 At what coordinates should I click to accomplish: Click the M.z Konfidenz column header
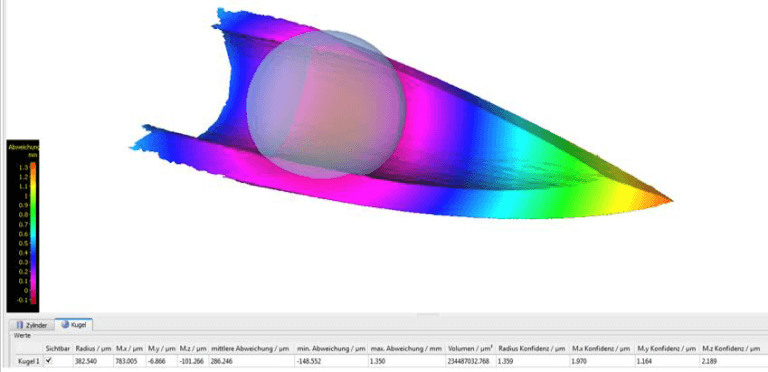click(x=731, y=349)
